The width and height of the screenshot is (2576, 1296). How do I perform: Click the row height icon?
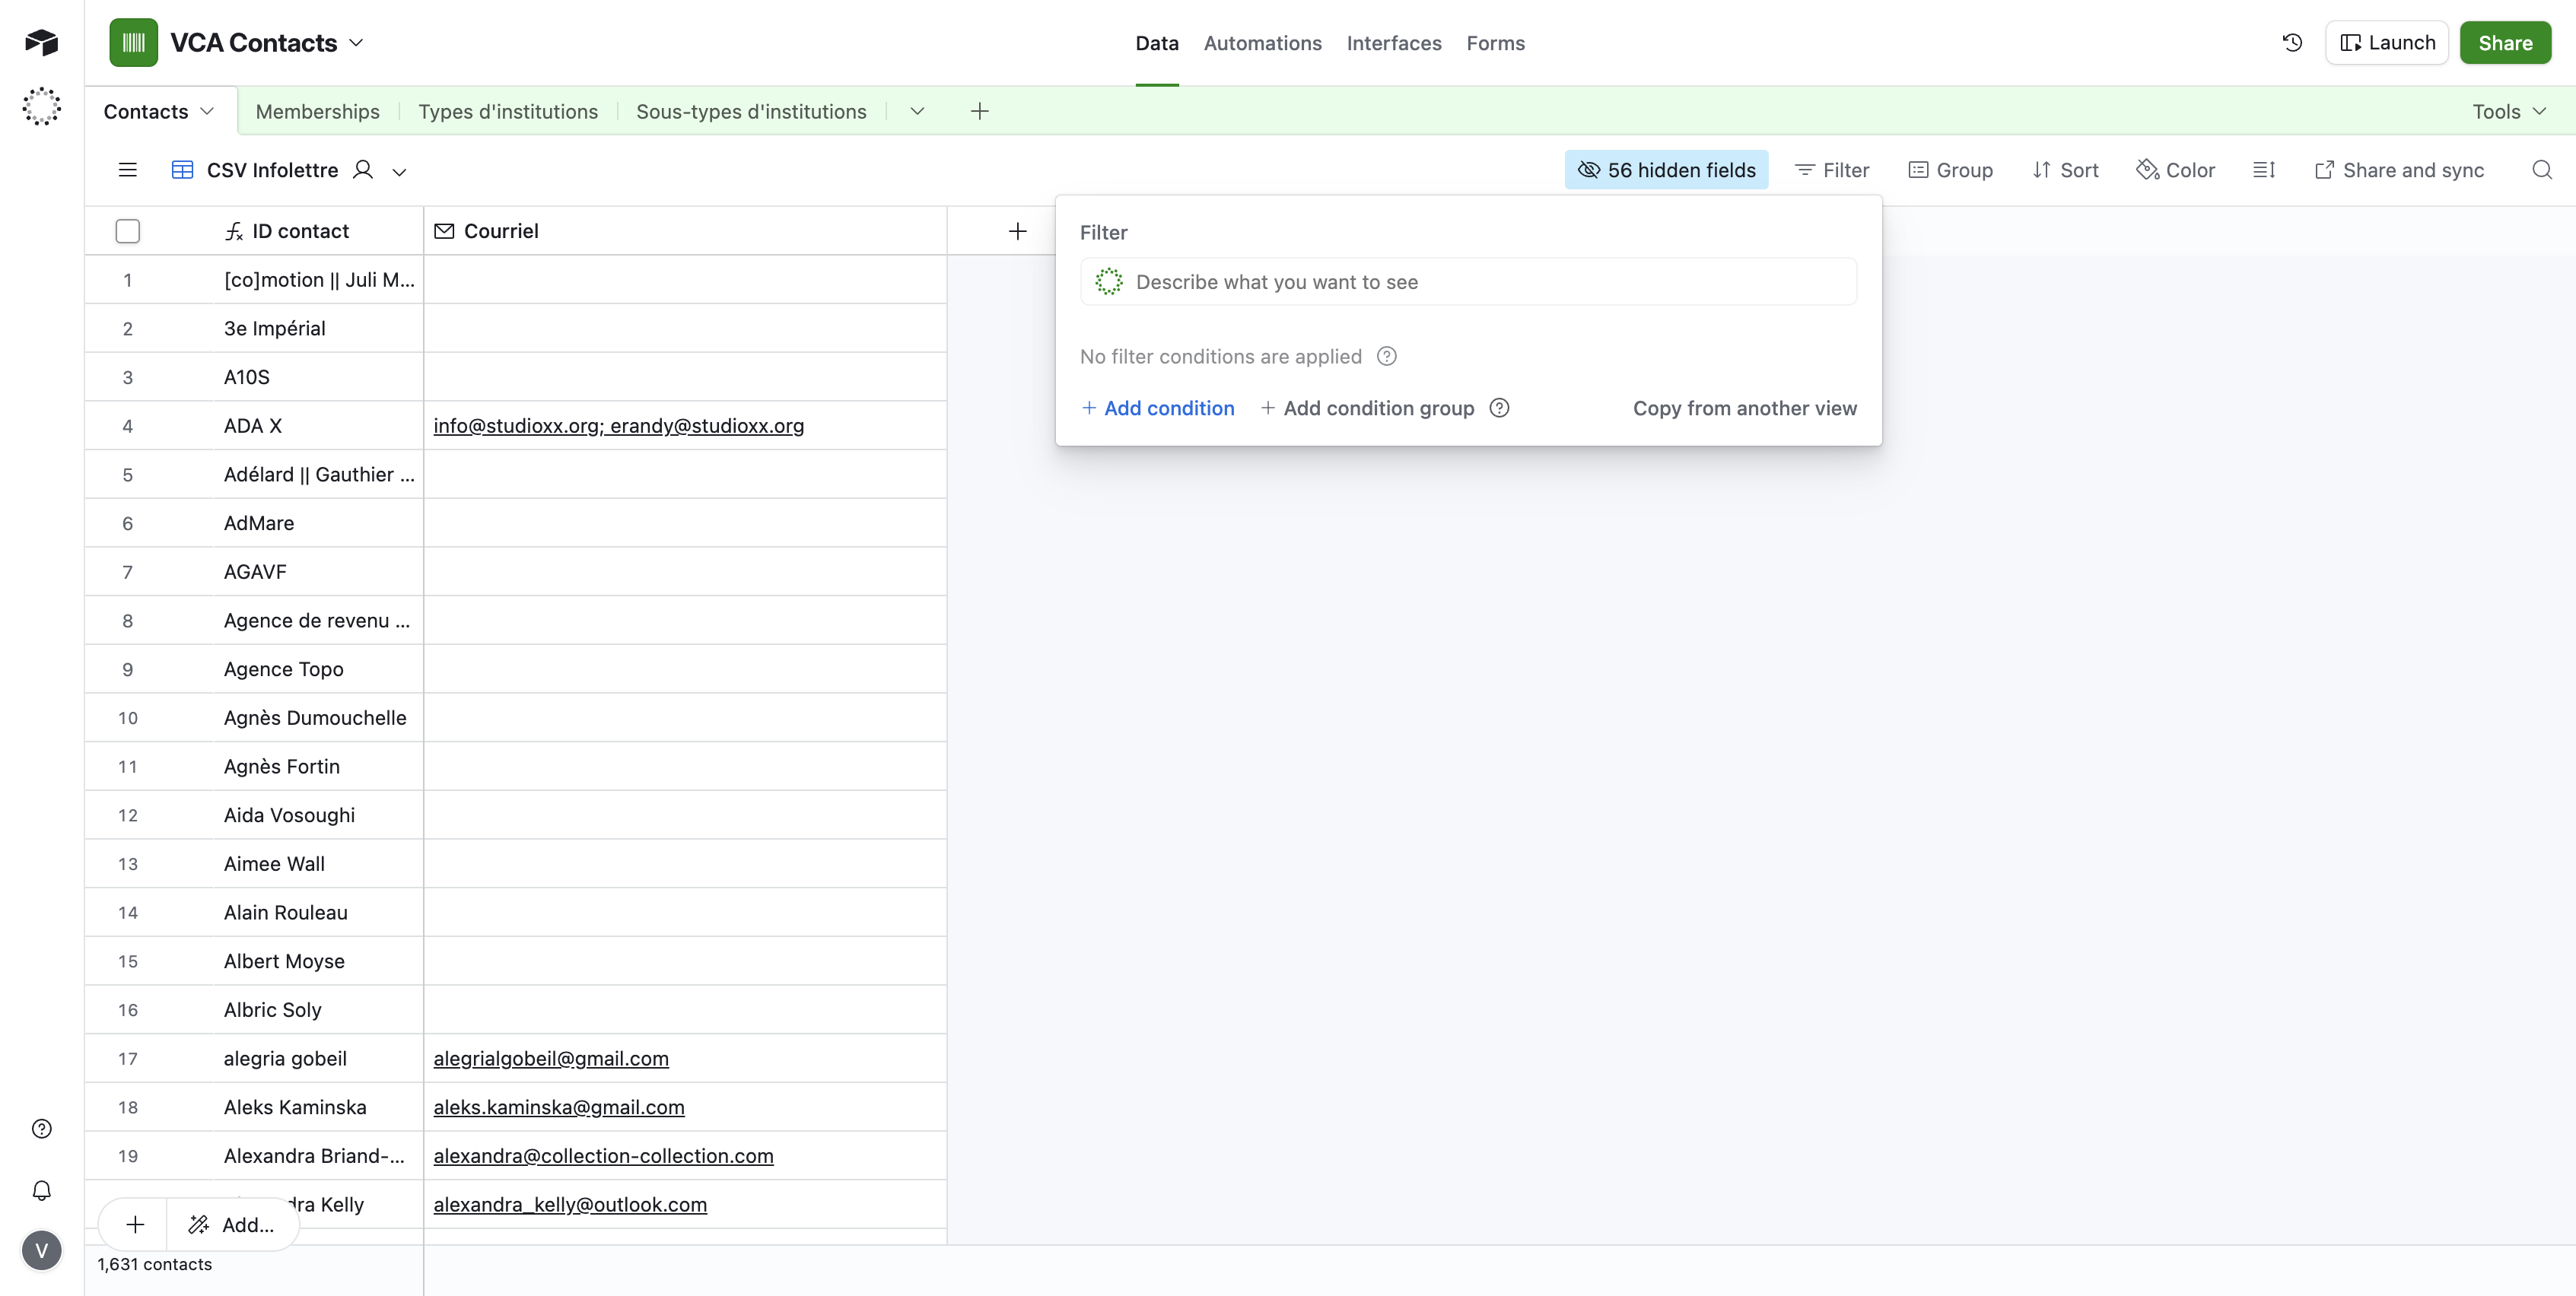tap(2264, 170)
